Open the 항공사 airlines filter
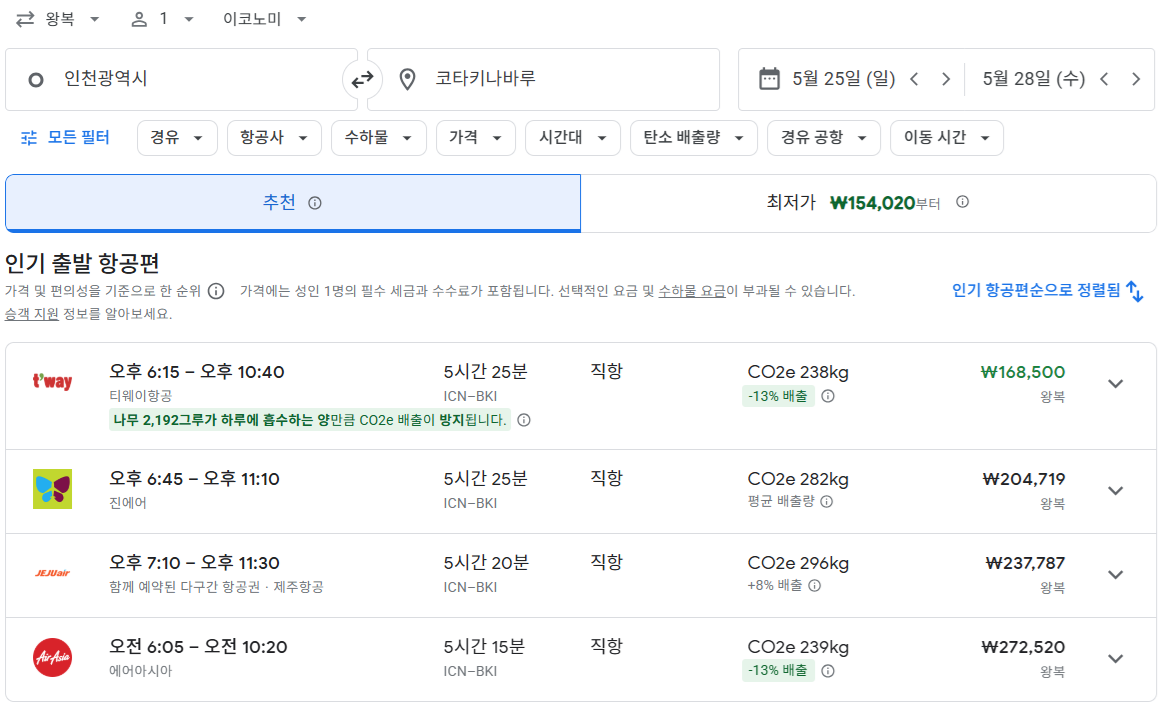The height and width of the screenshot is (705, 1161). coord(274,138)
